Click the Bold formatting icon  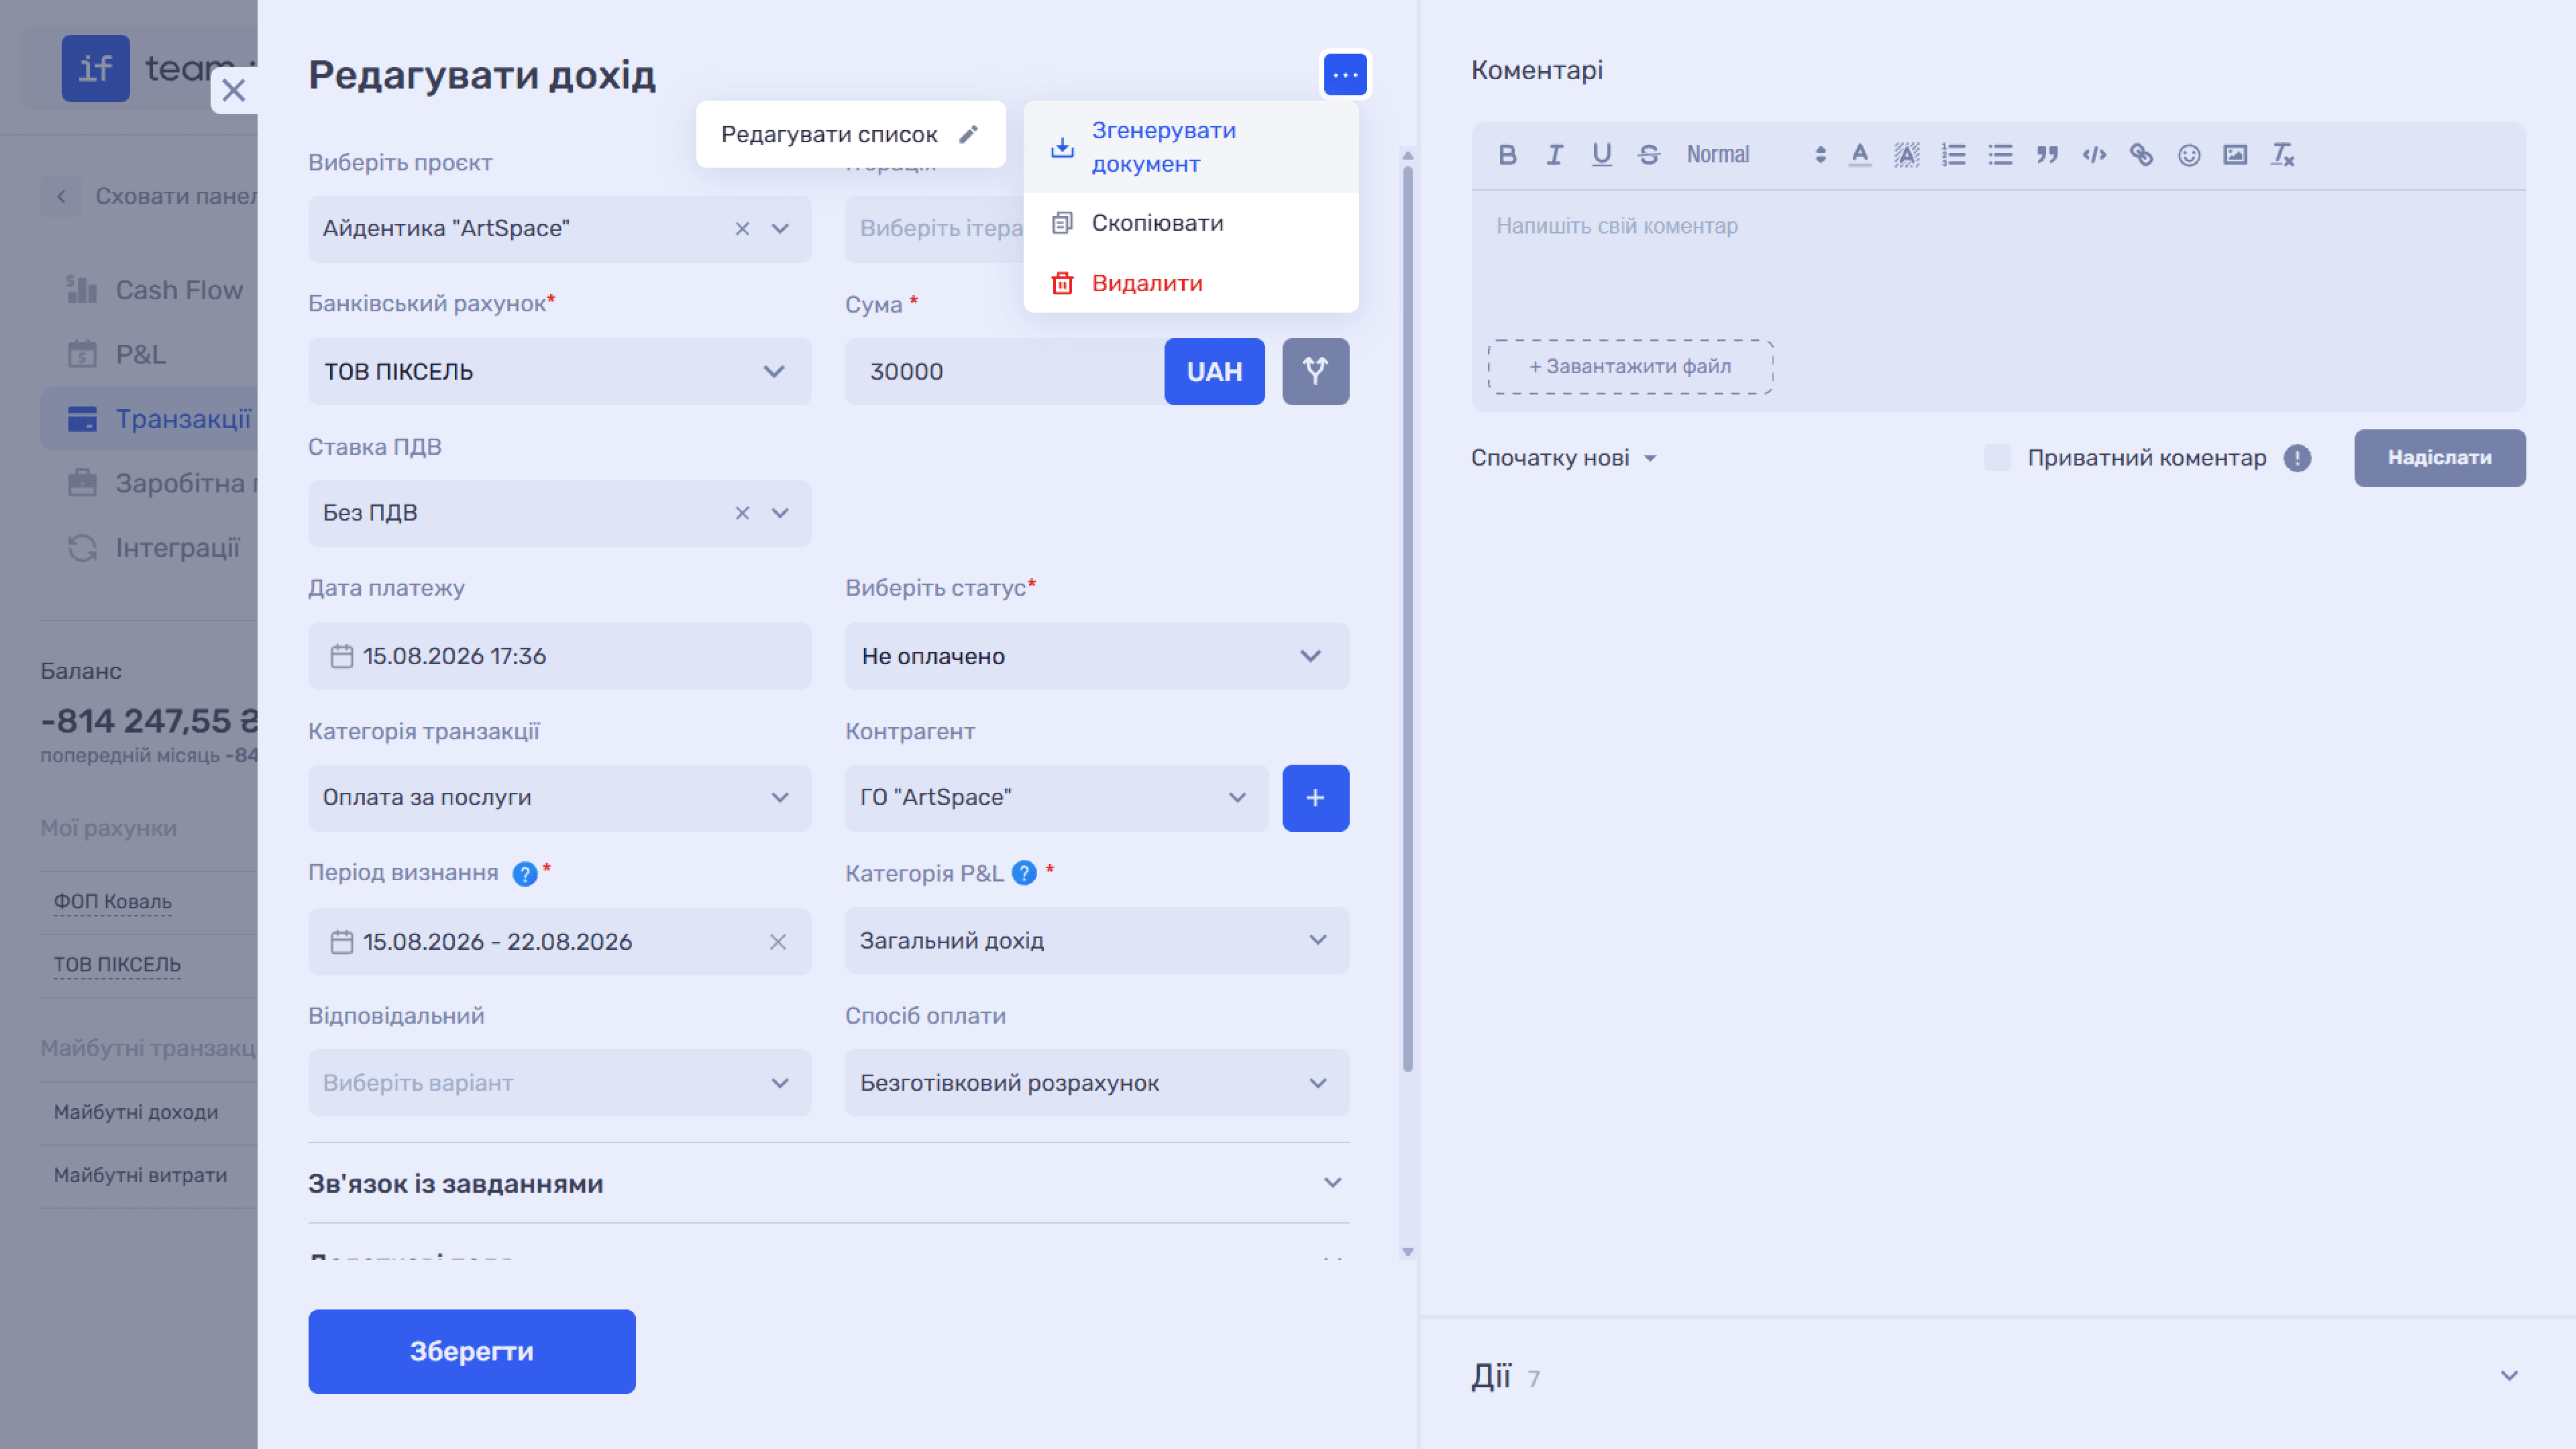pos(1507,155)
